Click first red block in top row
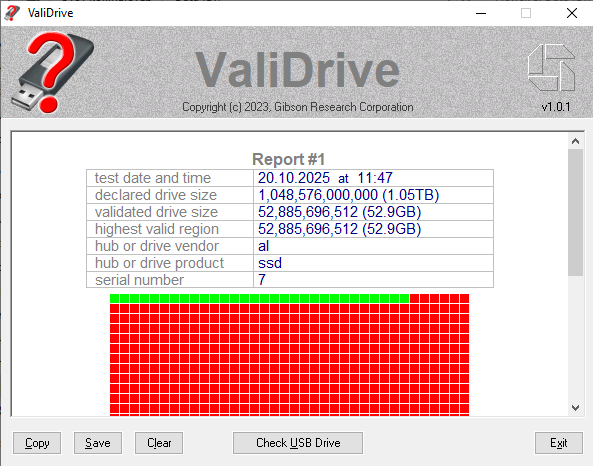The height and width of the screenshot is (466, 593). click(414, 298)
